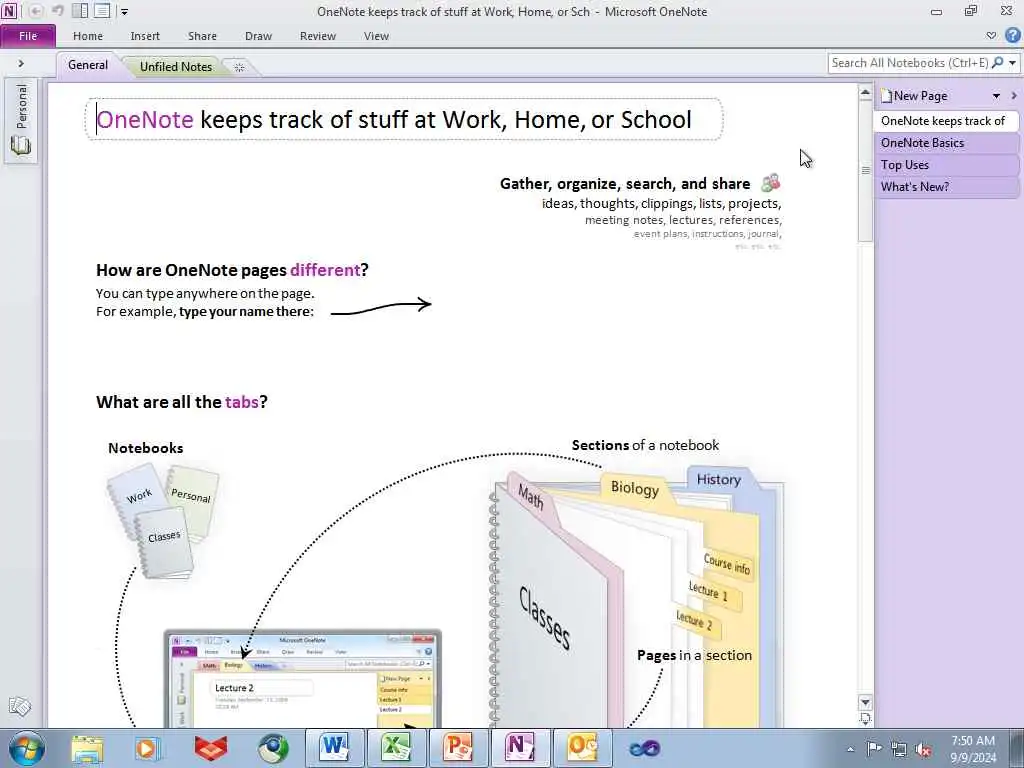
Task: Click in the Search All Notebooks box
Action: click(909, 63)
